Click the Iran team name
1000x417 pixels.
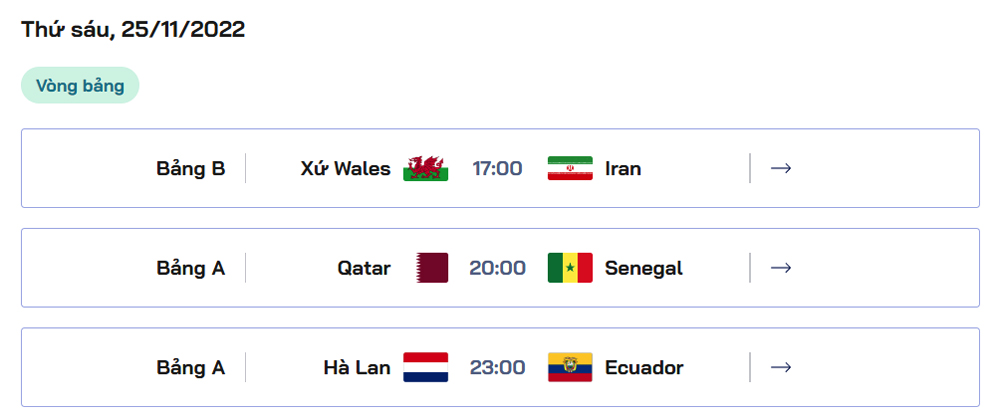[623, 168]
